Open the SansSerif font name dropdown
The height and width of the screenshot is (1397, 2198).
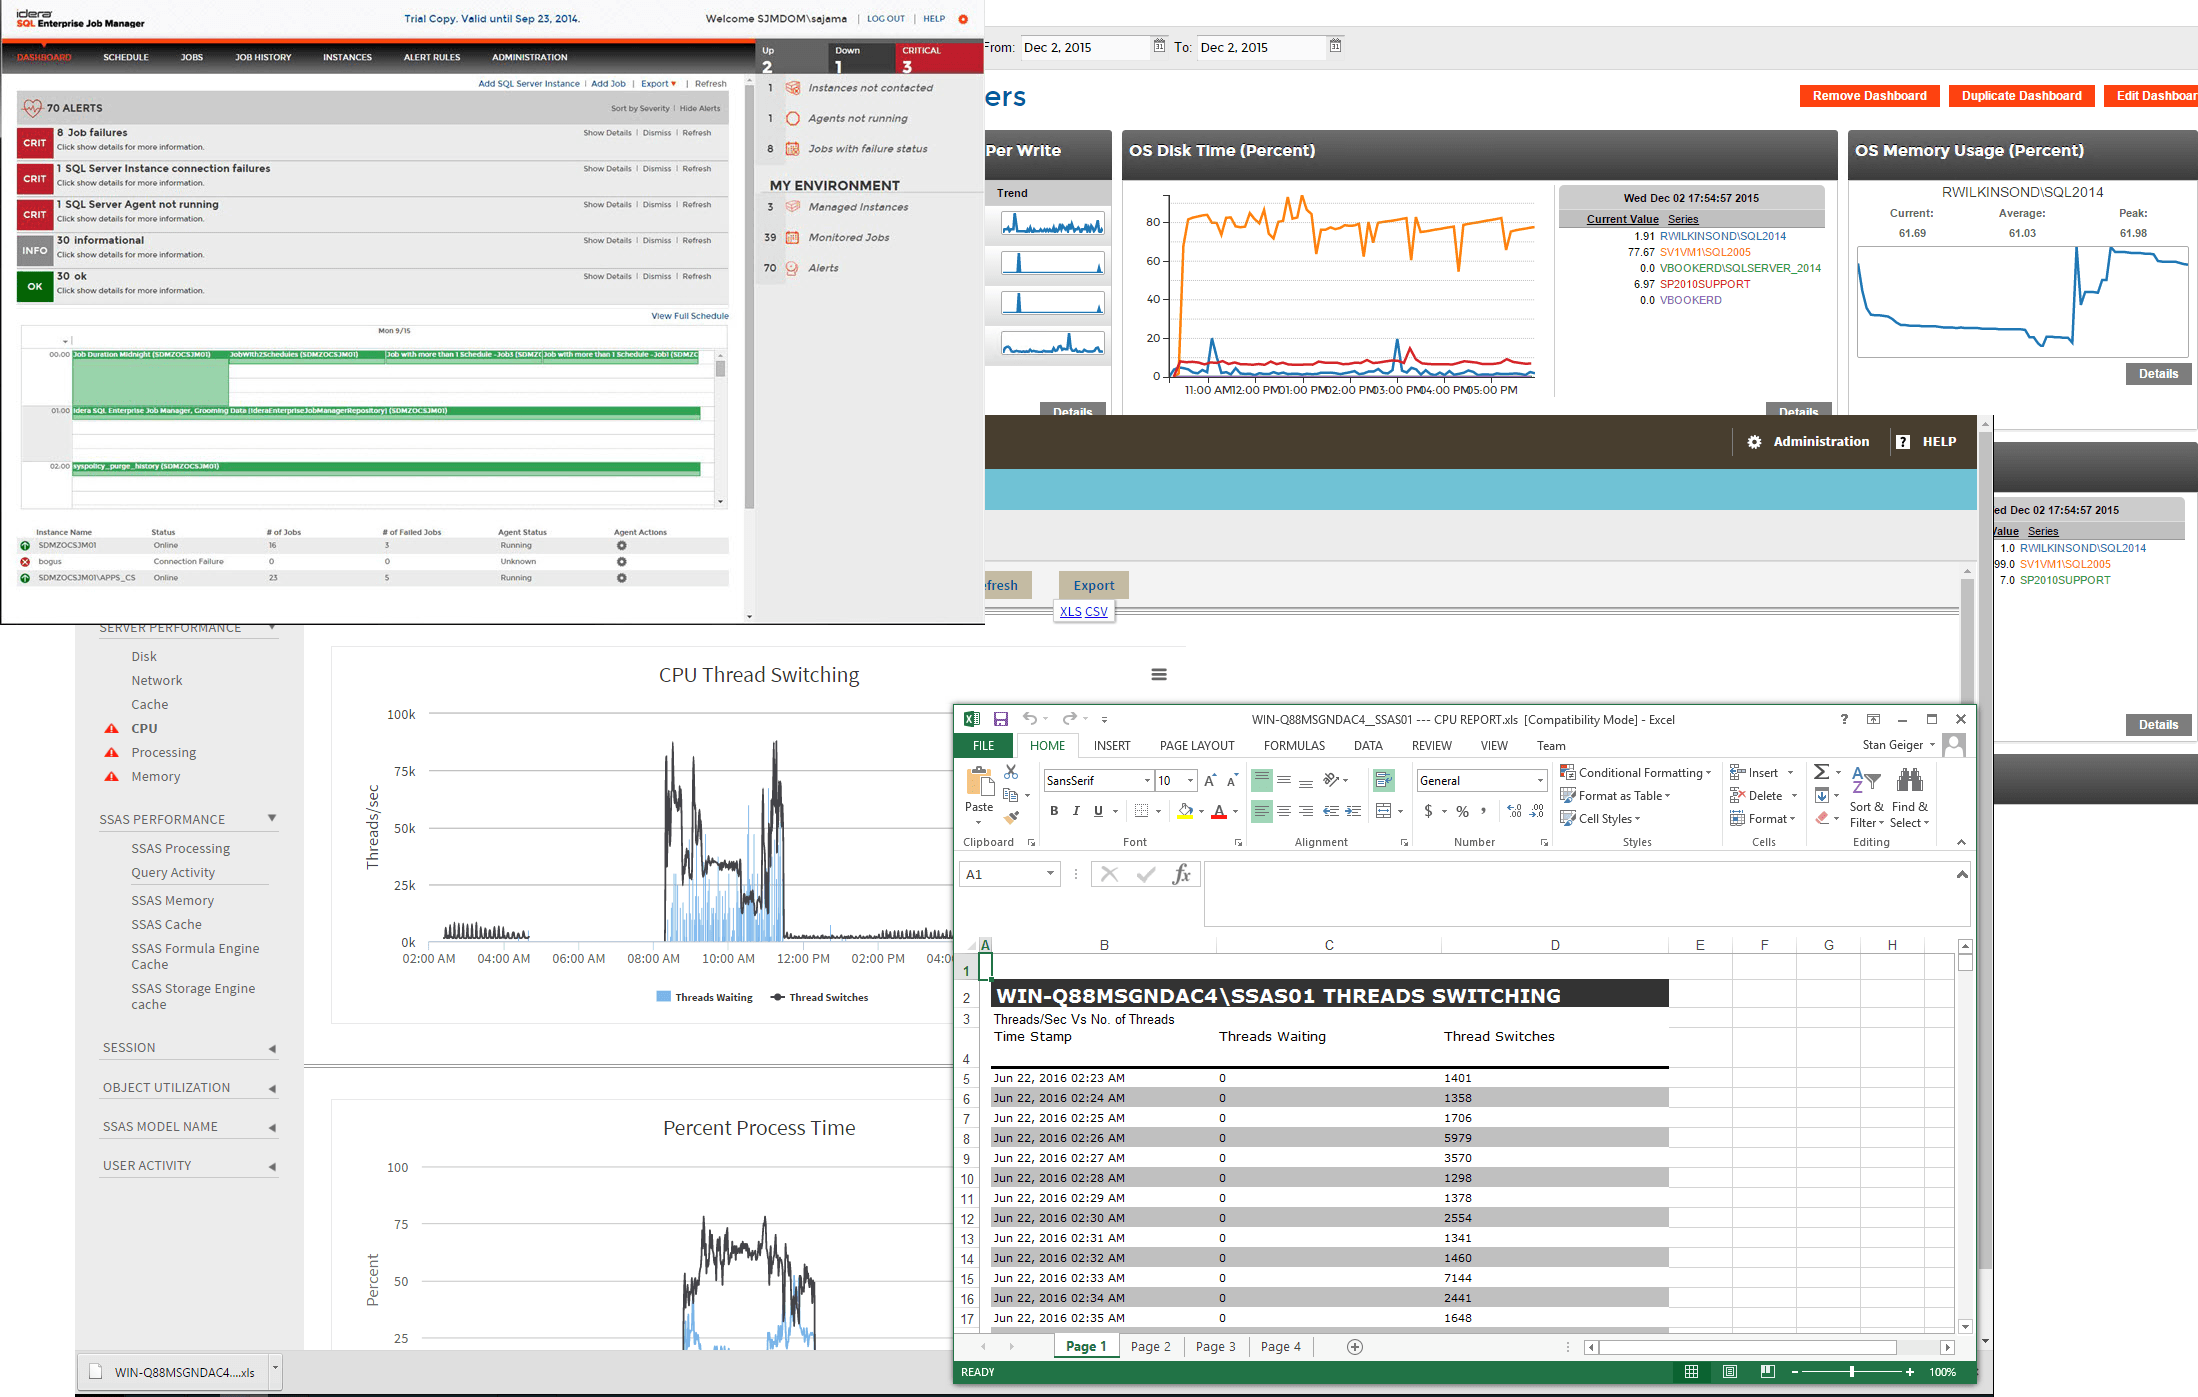[1147, 781]
